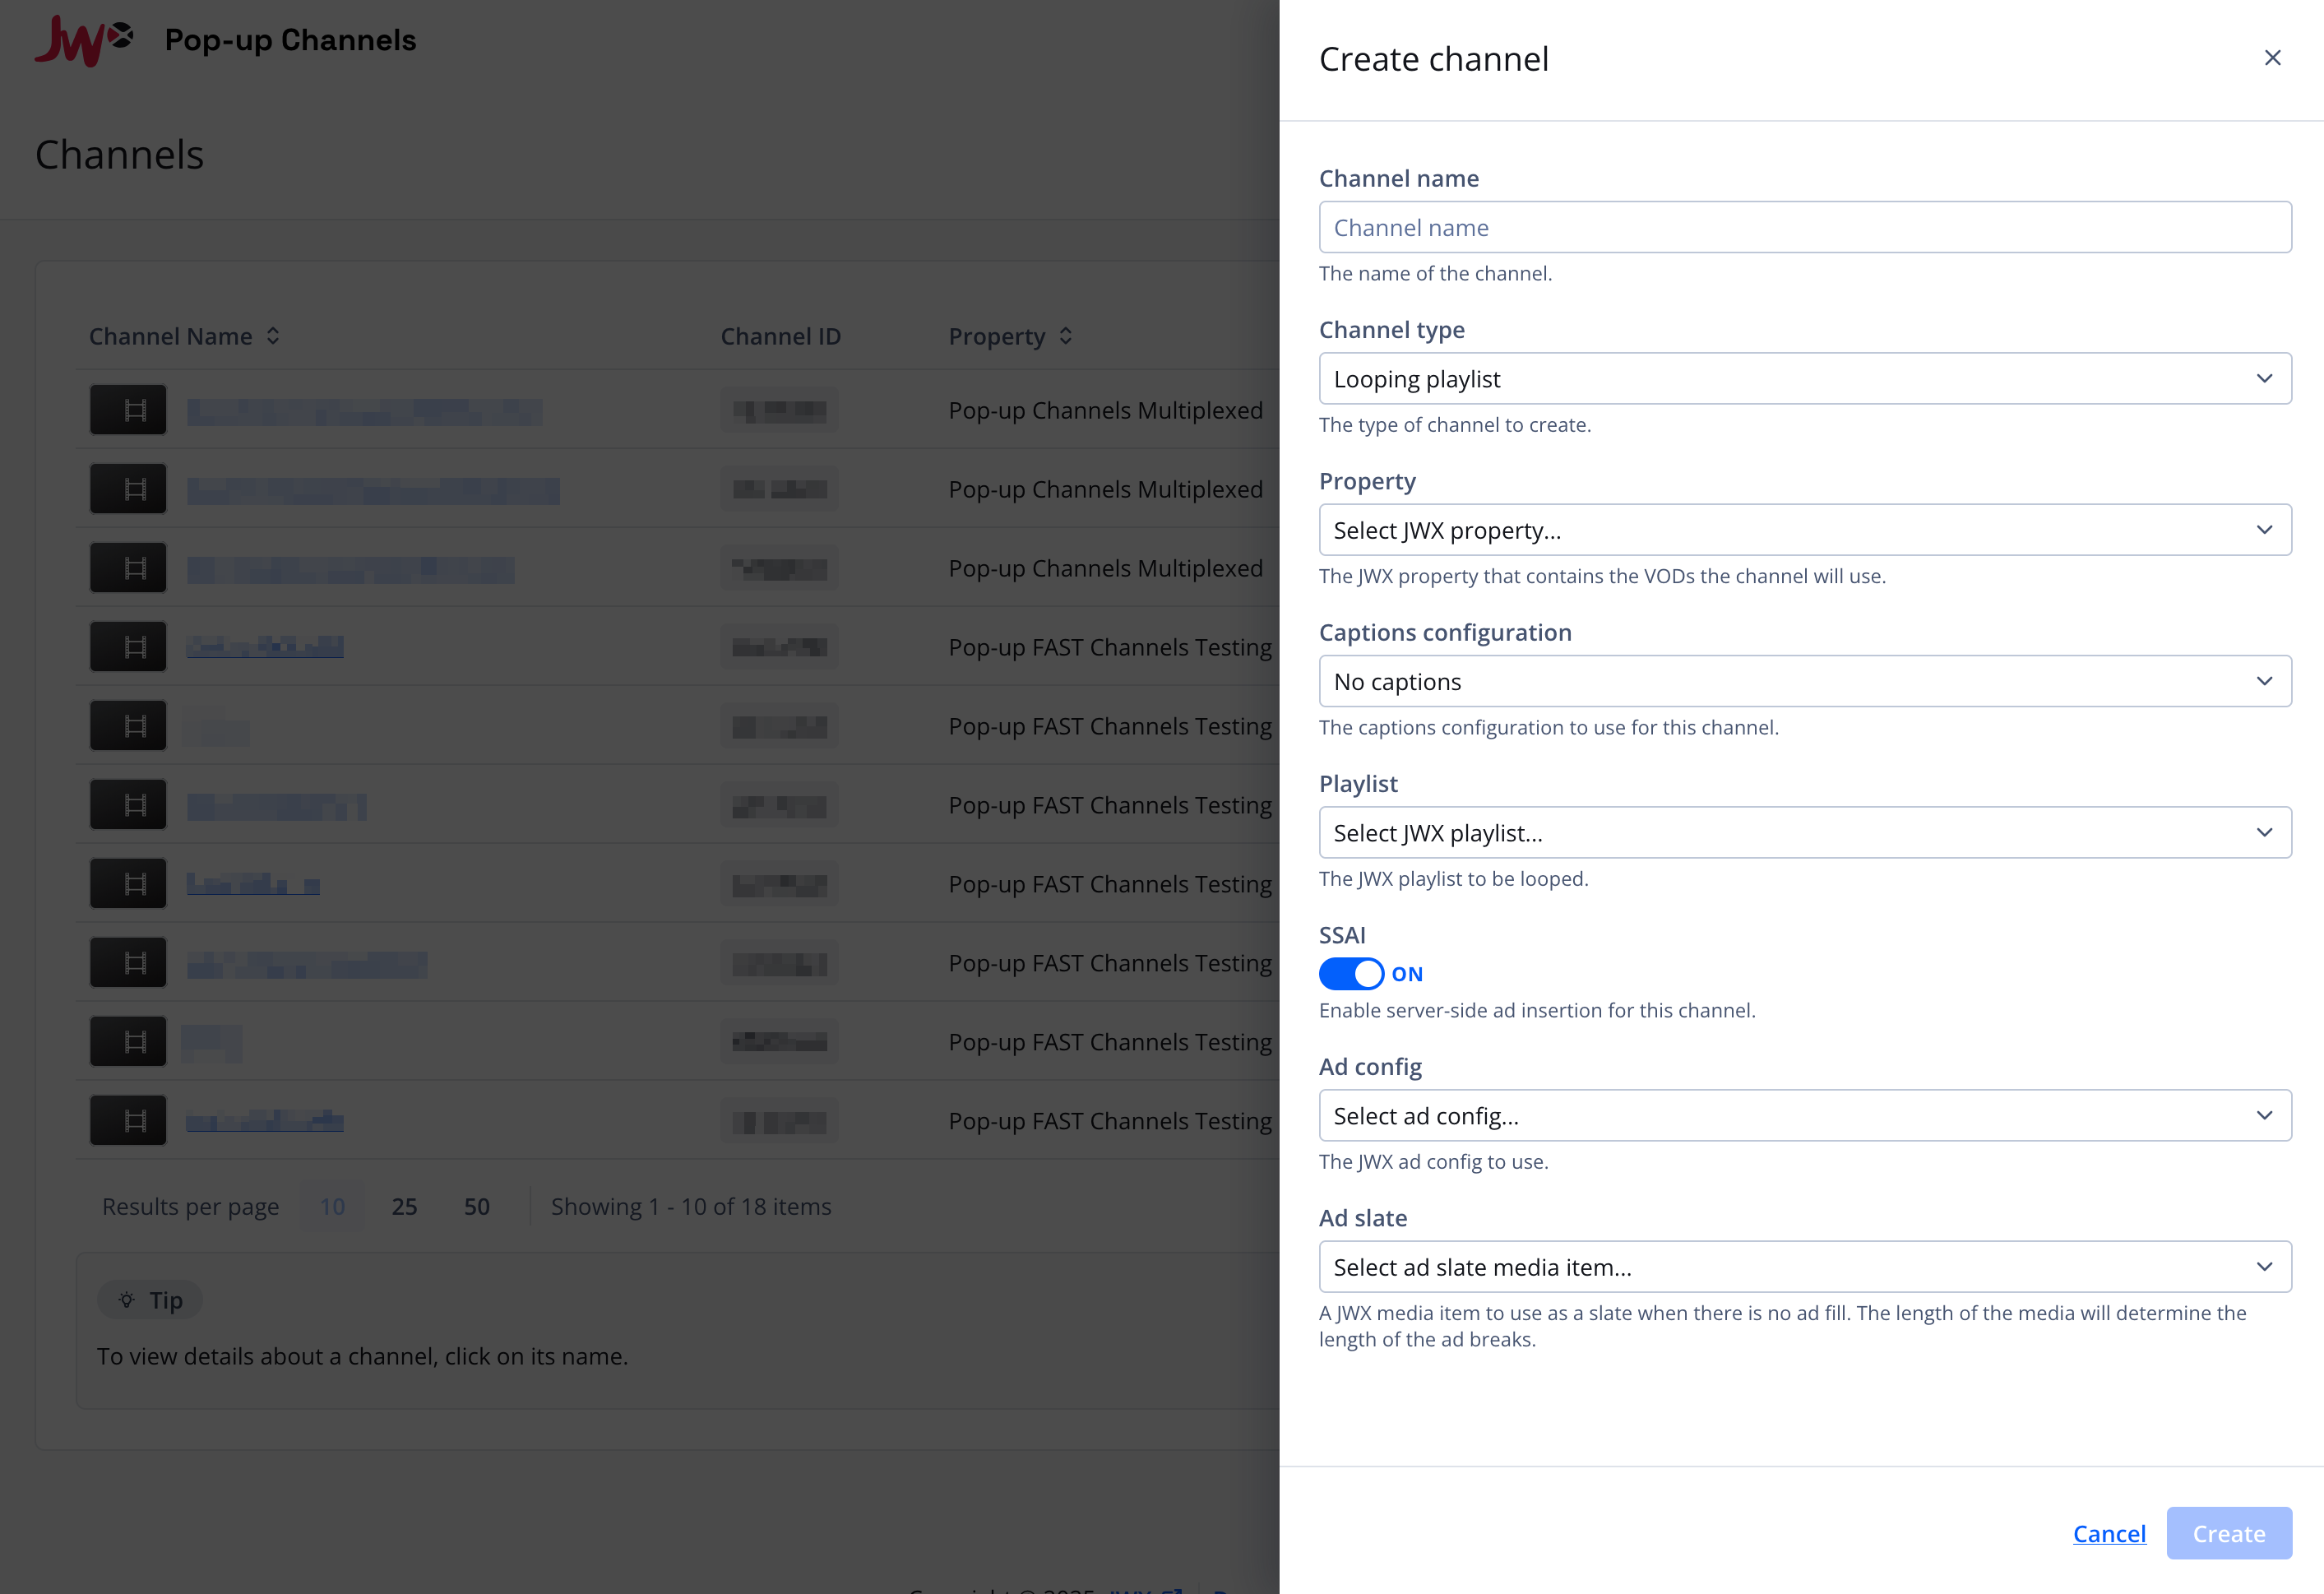Click the Create button

coord(2229,1533)
